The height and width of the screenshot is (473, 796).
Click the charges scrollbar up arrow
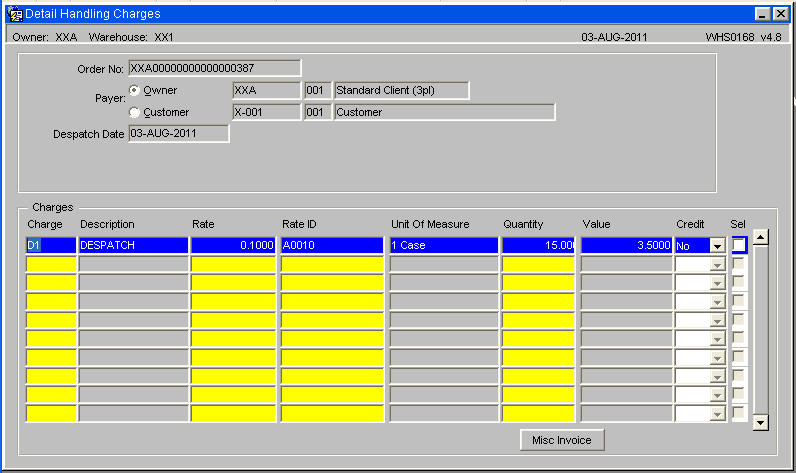(x=760, y=237)
